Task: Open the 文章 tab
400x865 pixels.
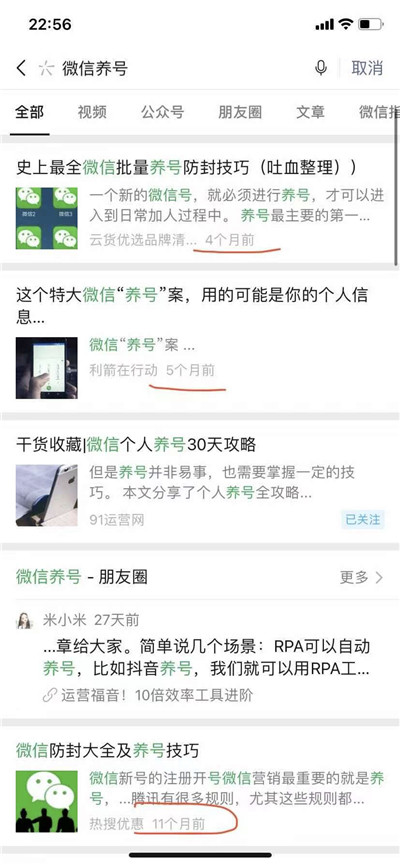Action: (311, 112)
